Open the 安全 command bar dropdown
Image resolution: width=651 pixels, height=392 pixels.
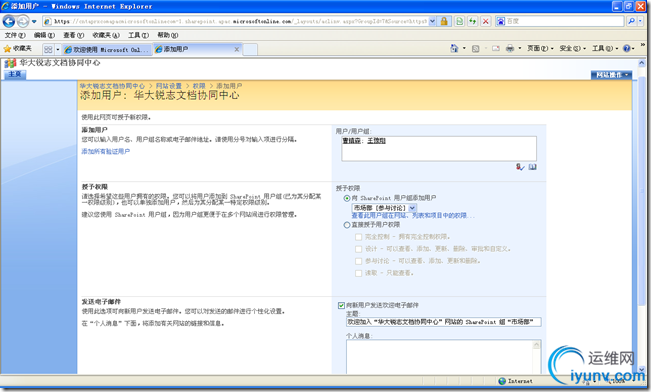(x=573, y=49)
